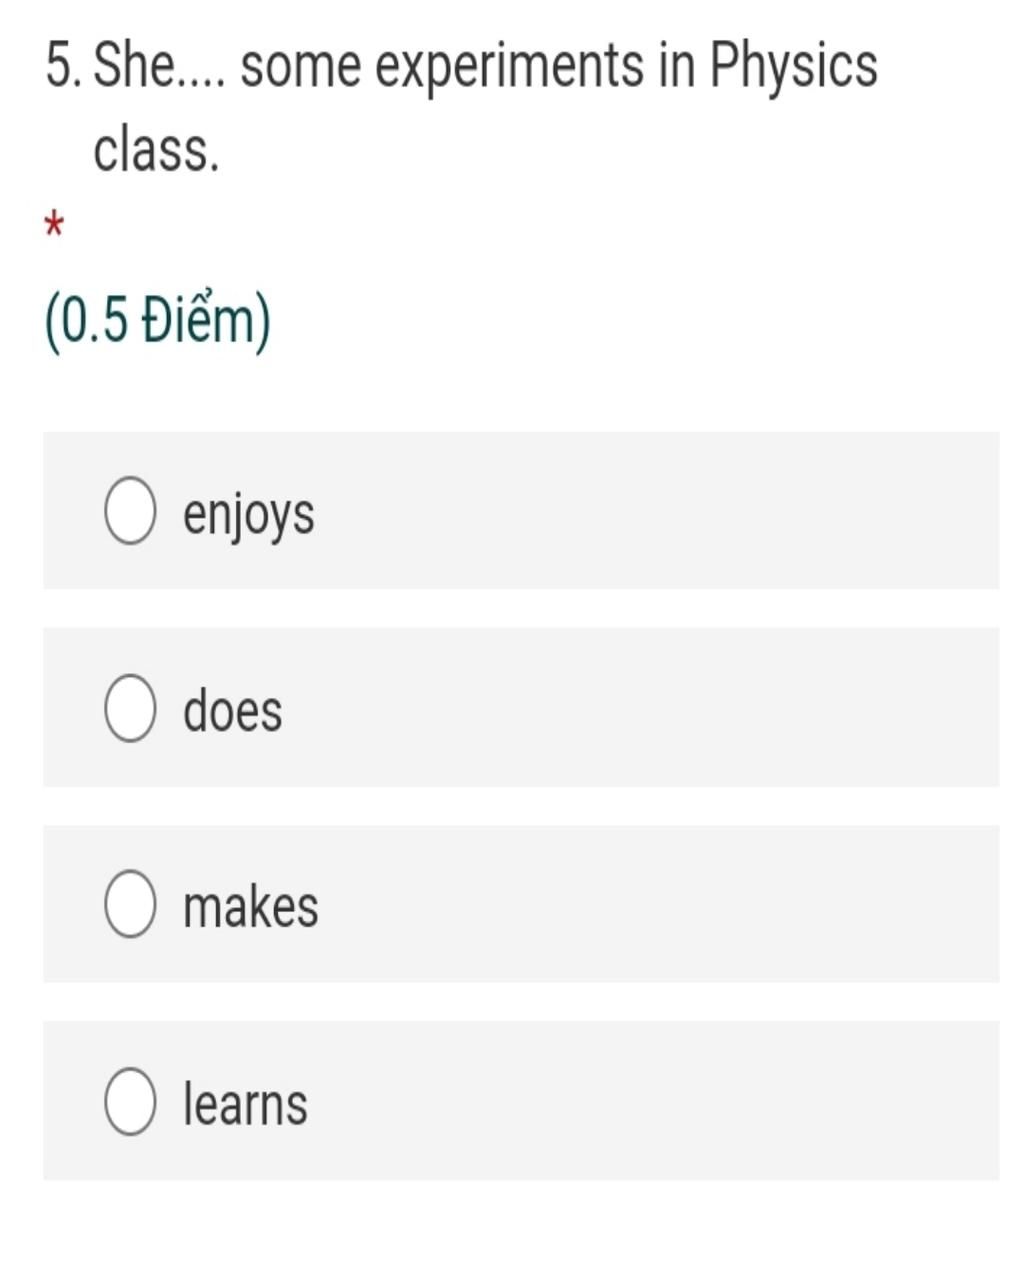The width and height of the screenshot is (1024, 1280).
Task: Click empty gray area of learns option row
Action: pos(650,1101)
